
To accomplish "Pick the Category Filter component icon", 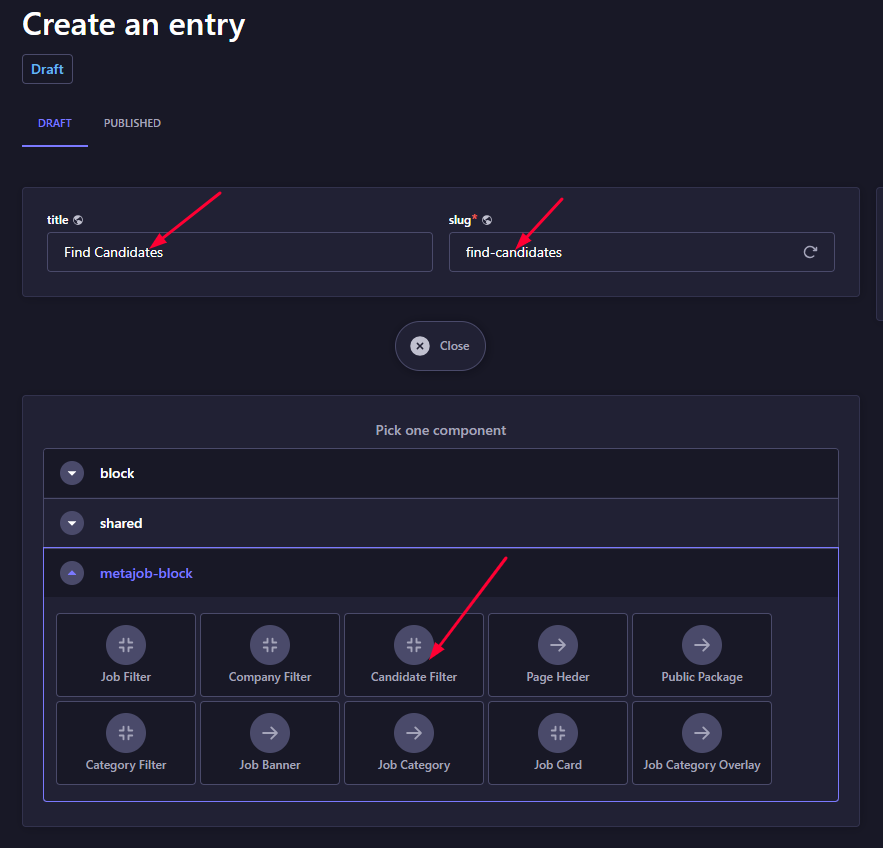I will (126, 733).
